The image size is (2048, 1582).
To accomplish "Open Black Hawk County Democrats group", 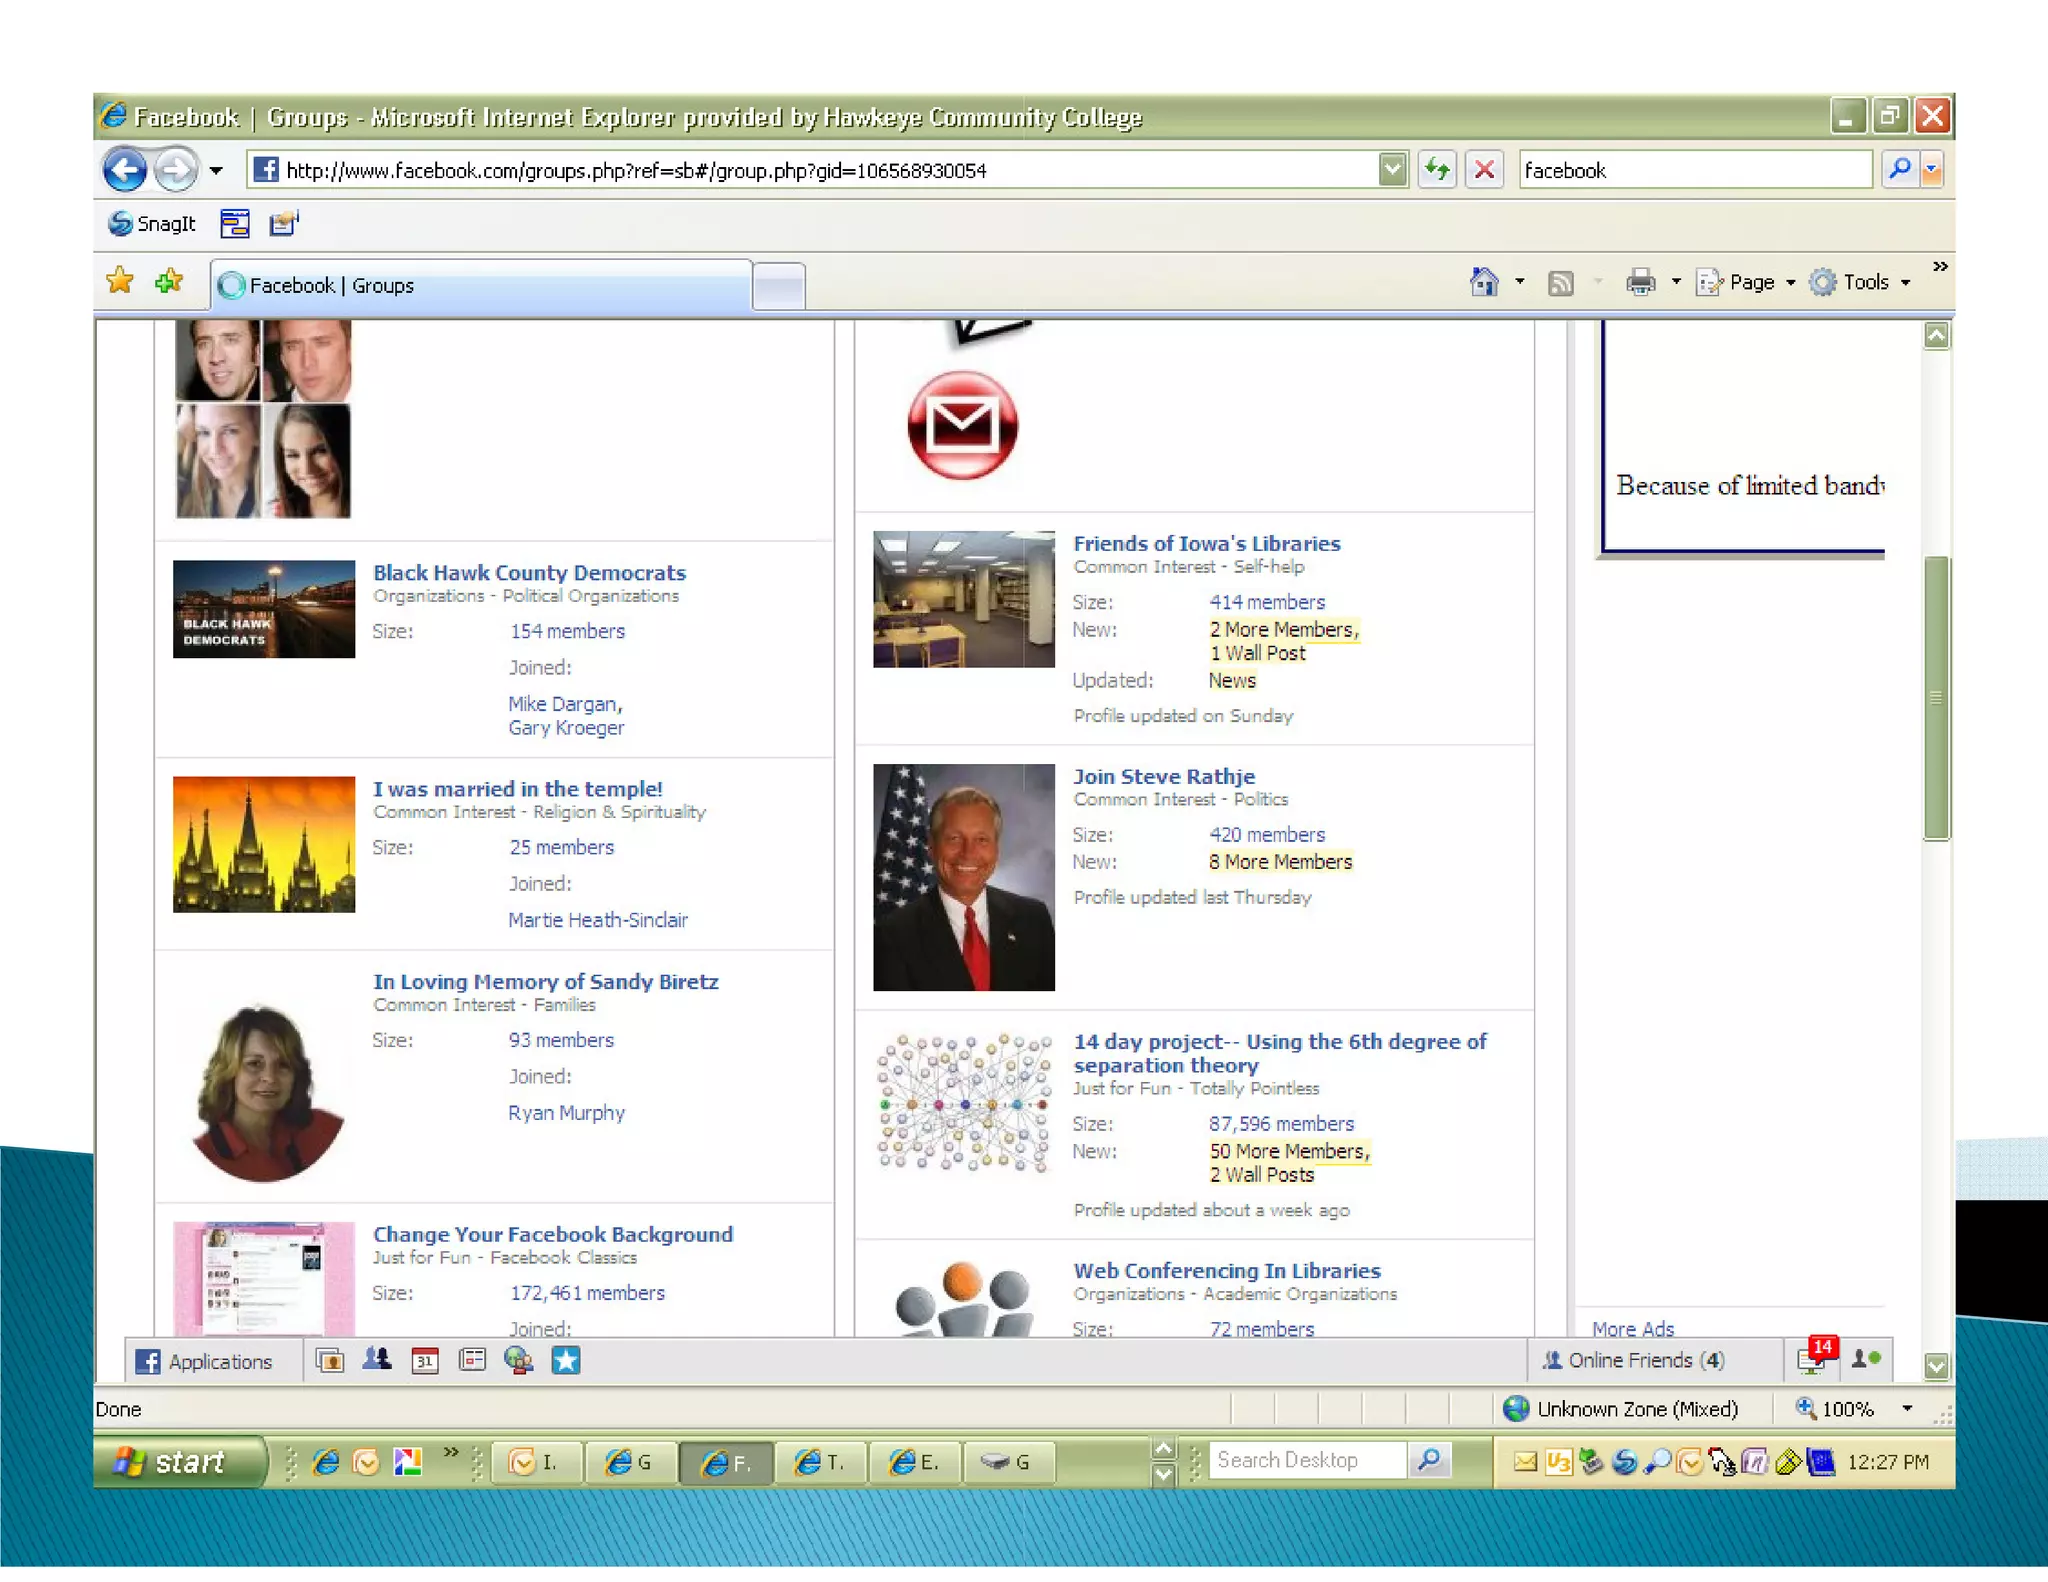I will coord(529,573).
